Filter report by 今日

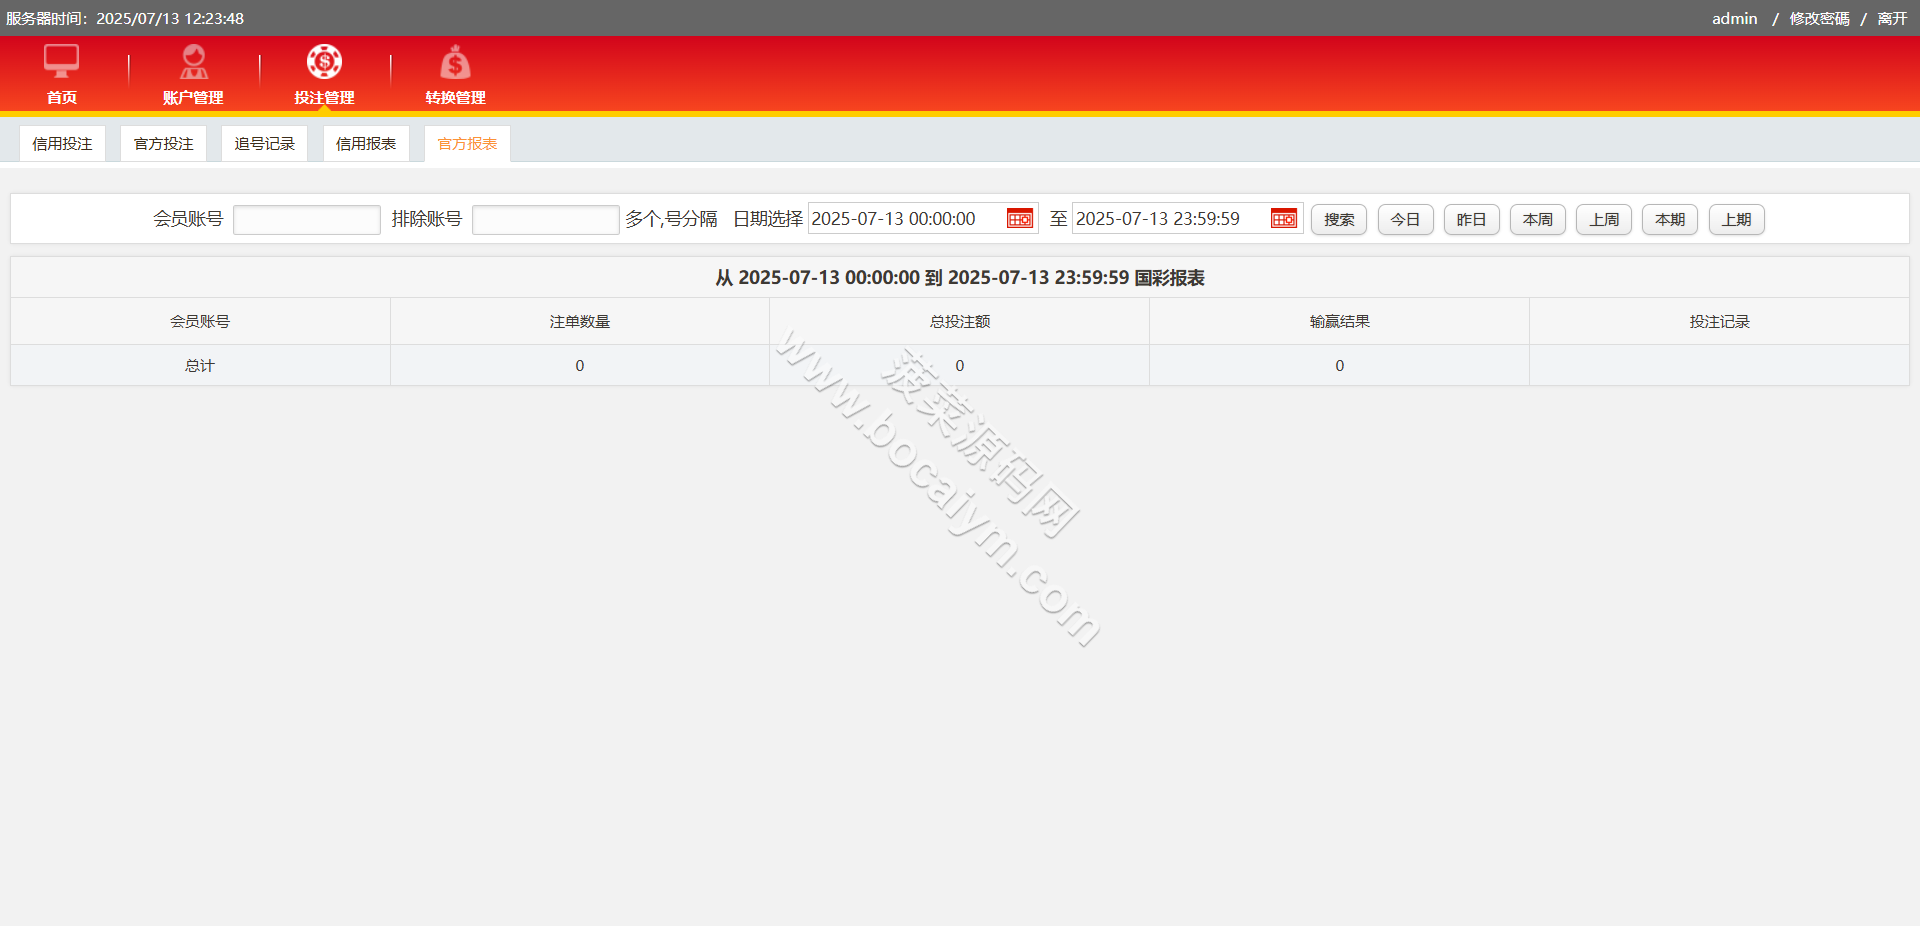click(1405, 219)
